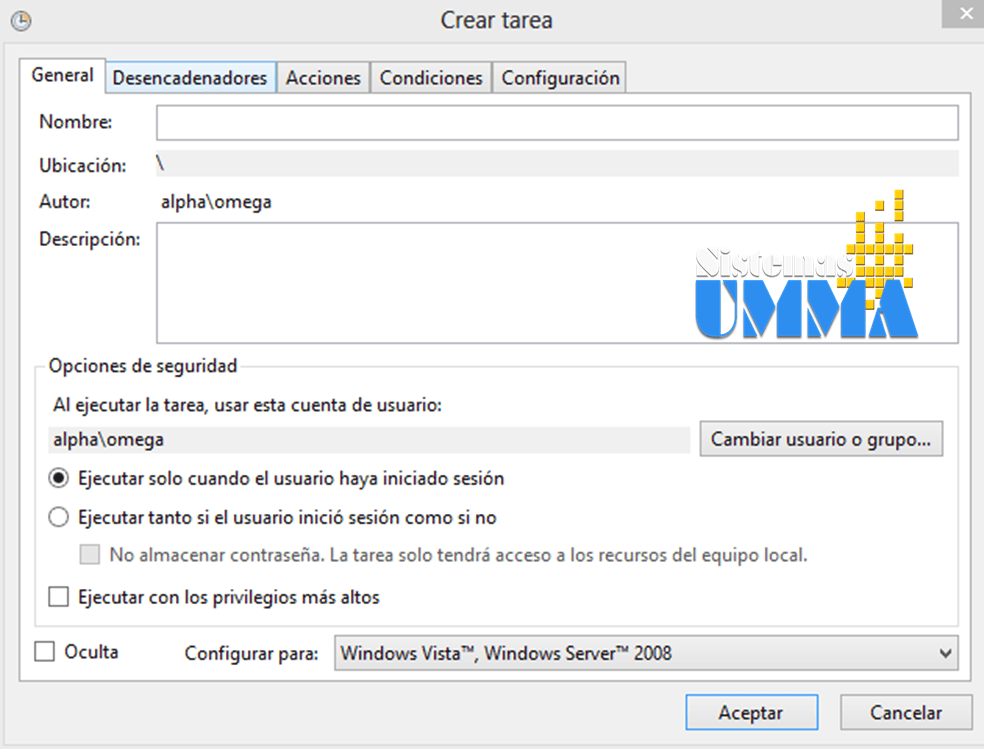This screenshot has width=984, height=749.
Task: Click the Cambiar usuario o grupo button
Action: (821, 438)
